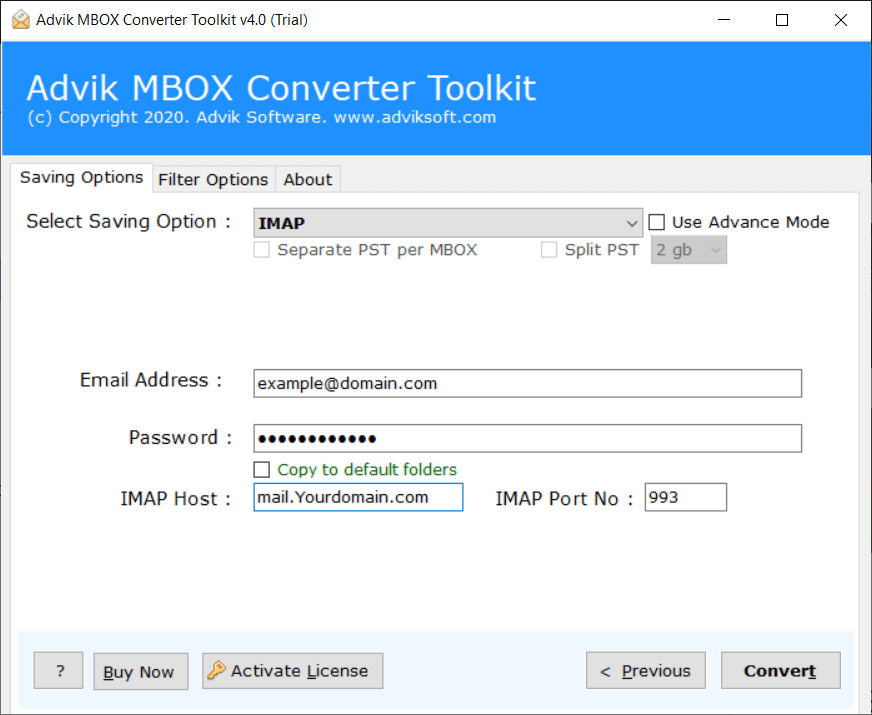Open the About tab
Screen dimensions: 872x715
308,180
